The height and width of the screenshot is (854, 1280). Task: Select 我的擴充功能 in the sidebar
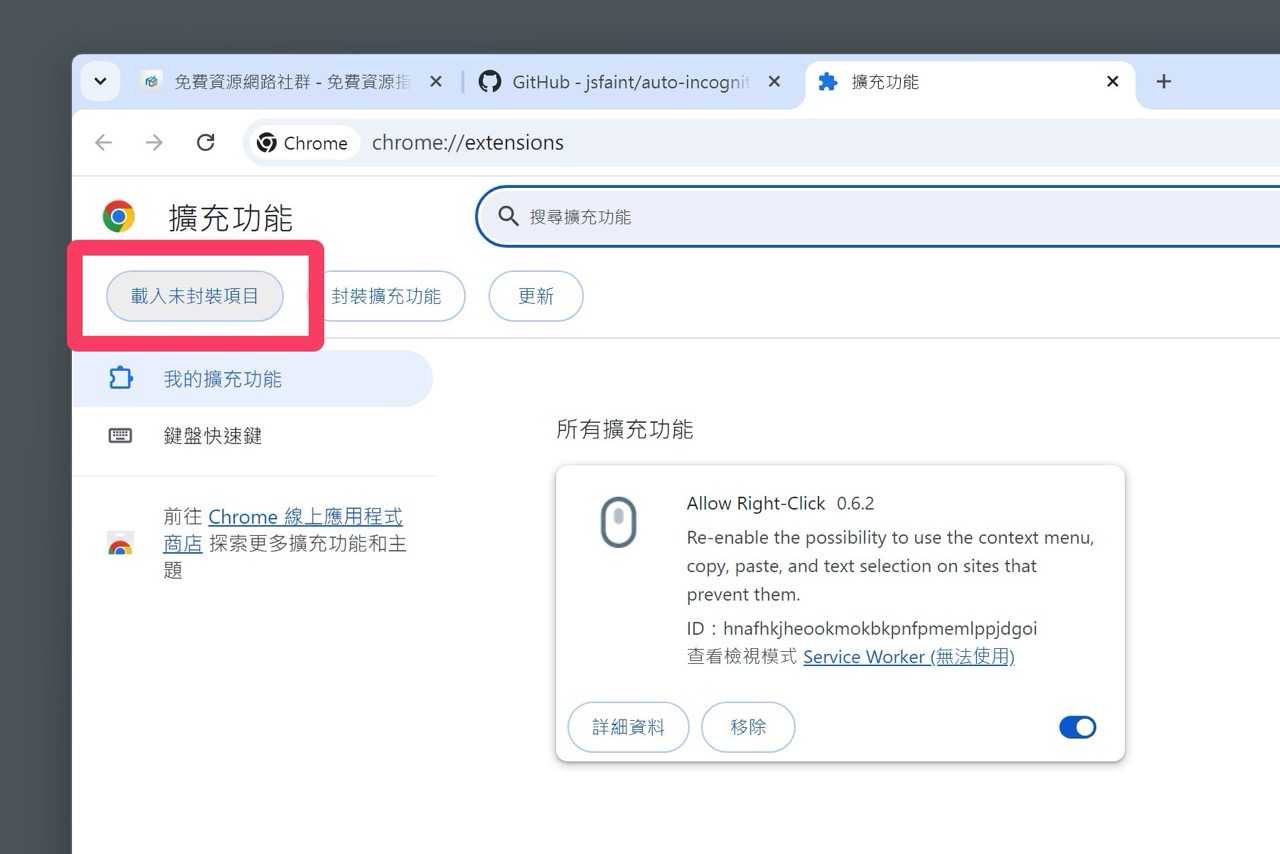click(x=252, y=379)
